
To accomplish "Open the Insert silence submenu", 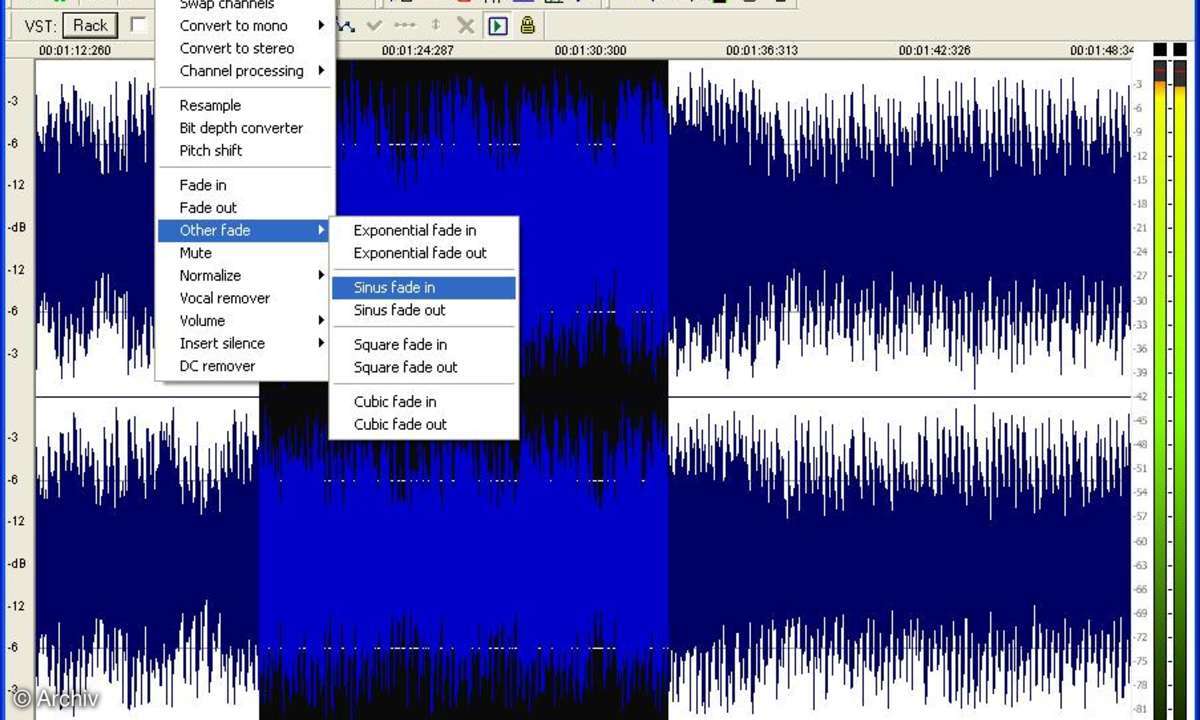I will tap(243, 343).
